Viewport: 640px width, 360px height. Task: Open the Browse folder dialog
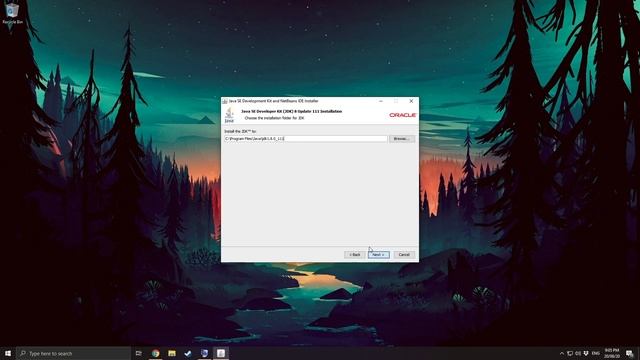point(402,139)
